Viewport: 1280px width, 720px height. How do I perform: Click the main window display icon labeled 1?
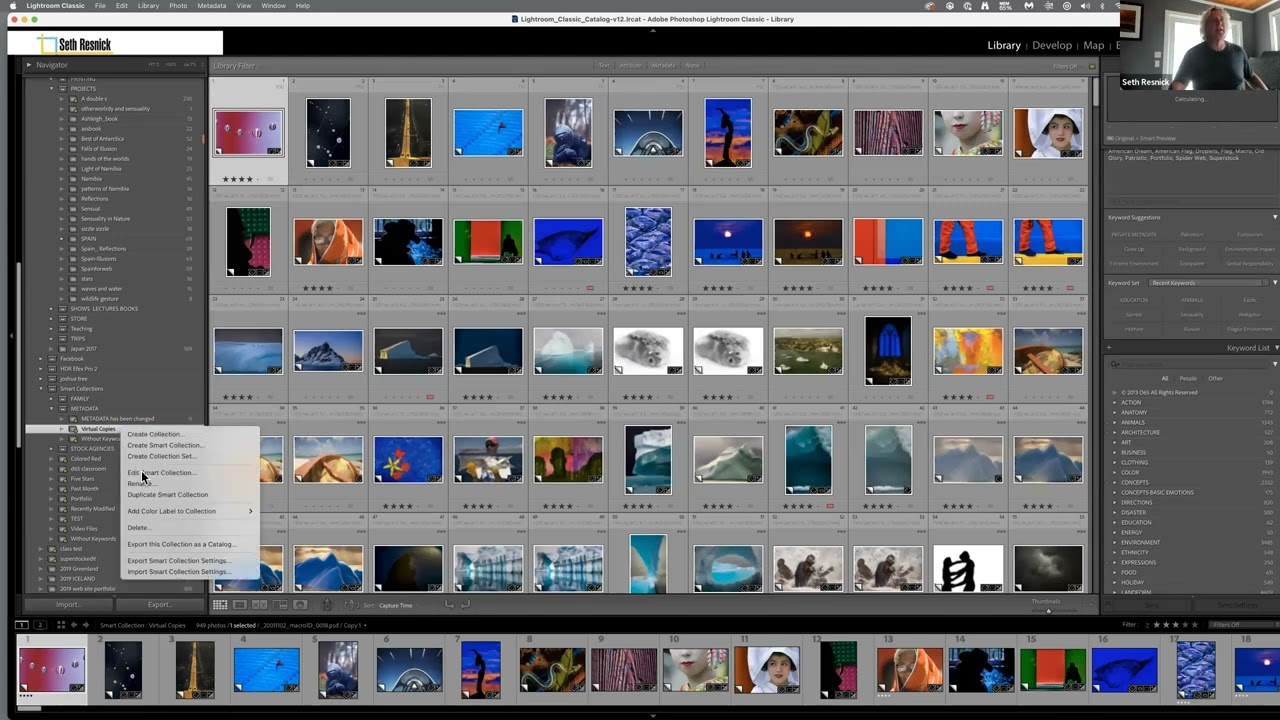[x=21, y=625]
